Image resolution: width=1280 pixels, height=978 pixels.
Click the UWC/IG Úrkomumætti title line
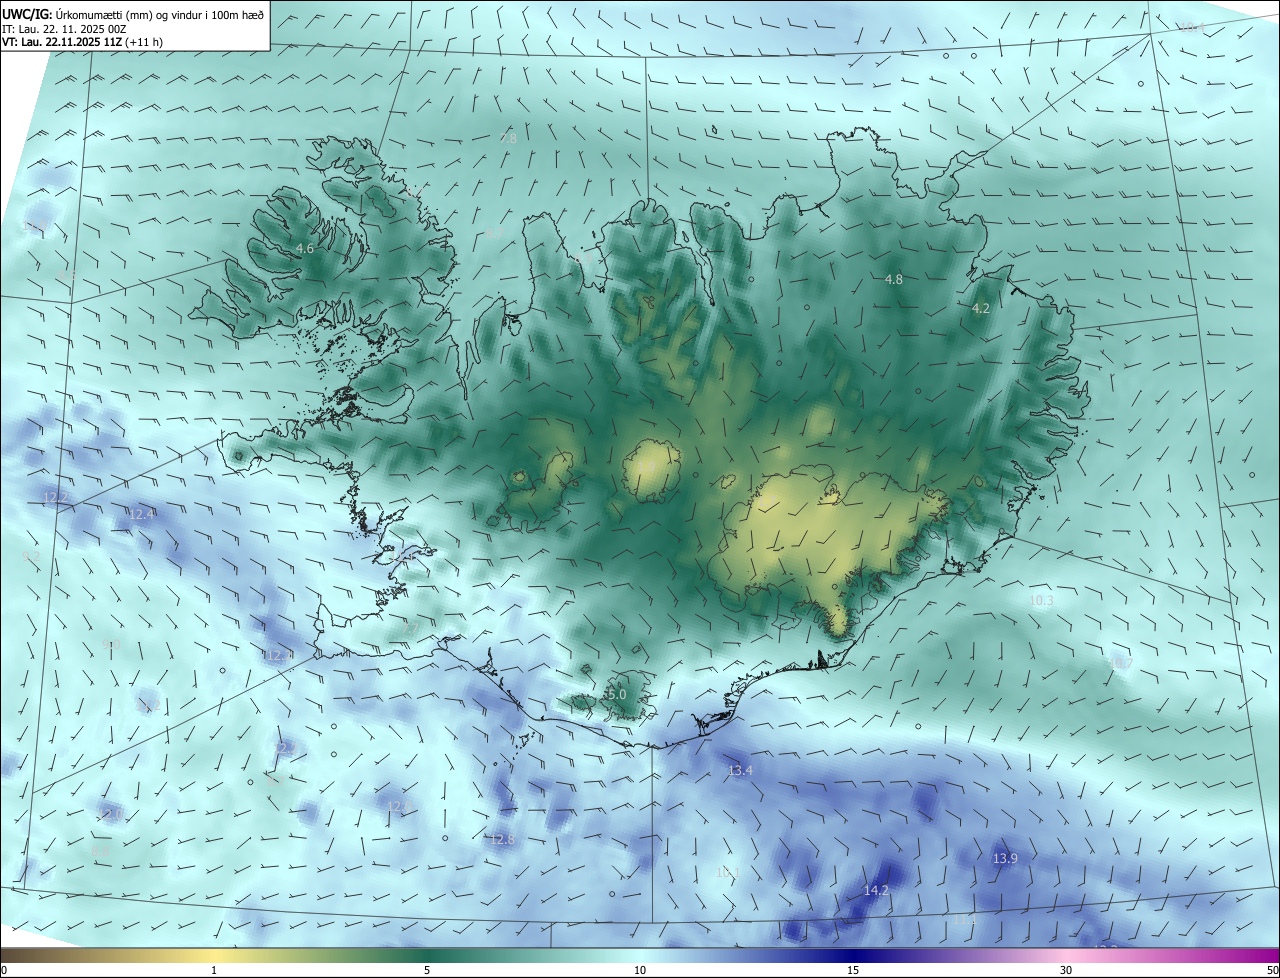(x=133, y=14)
